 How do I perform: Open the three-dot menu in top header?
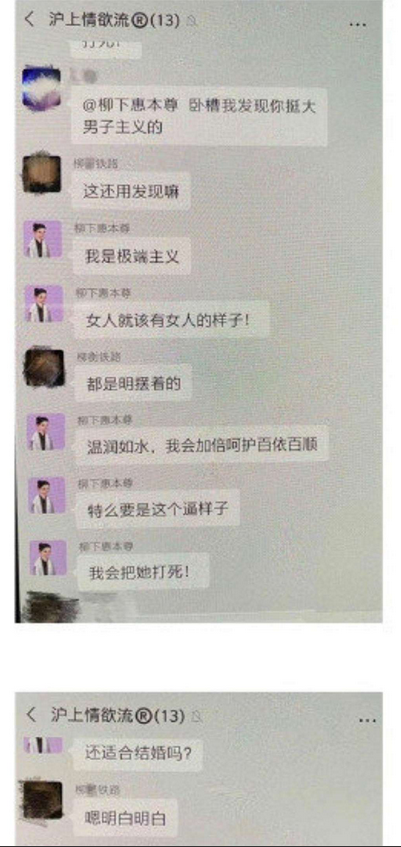[x=357, y=24]
